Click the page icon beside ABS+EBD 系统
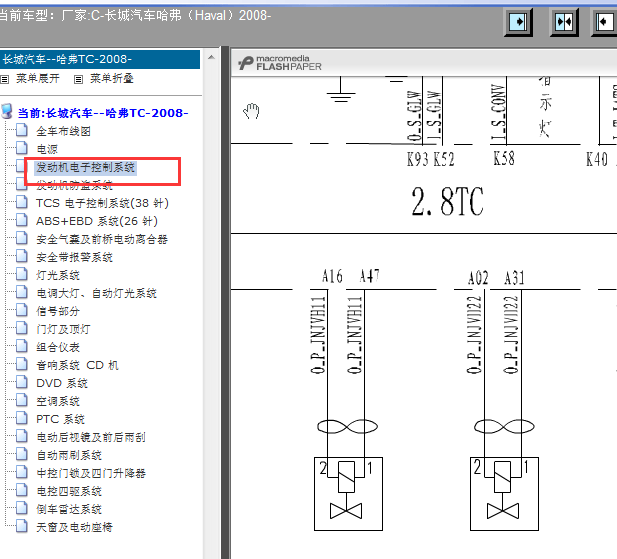617x559 pixels. pyautogui.click(x=22, y=220)
